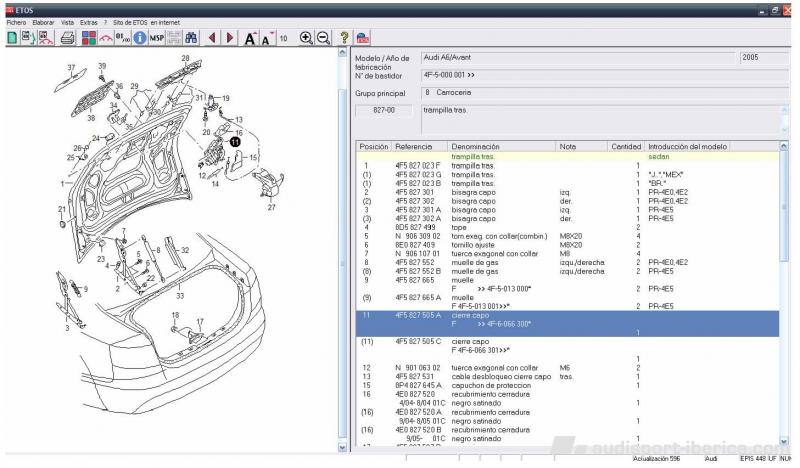This screenshot has height=468, width=800.
Task: Click the chassis number field 4F-5-000 001
Action: (x=605, y=75)
